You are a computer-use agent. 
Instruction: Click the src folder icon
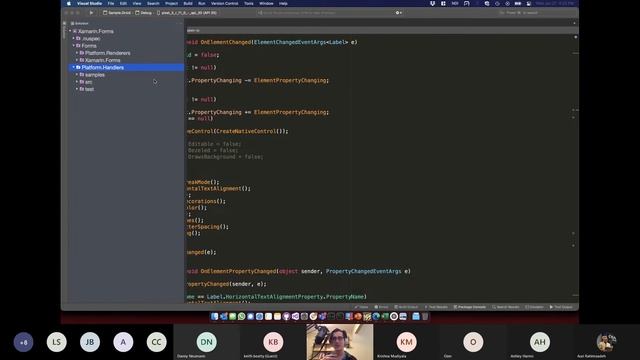click(82, 82)
